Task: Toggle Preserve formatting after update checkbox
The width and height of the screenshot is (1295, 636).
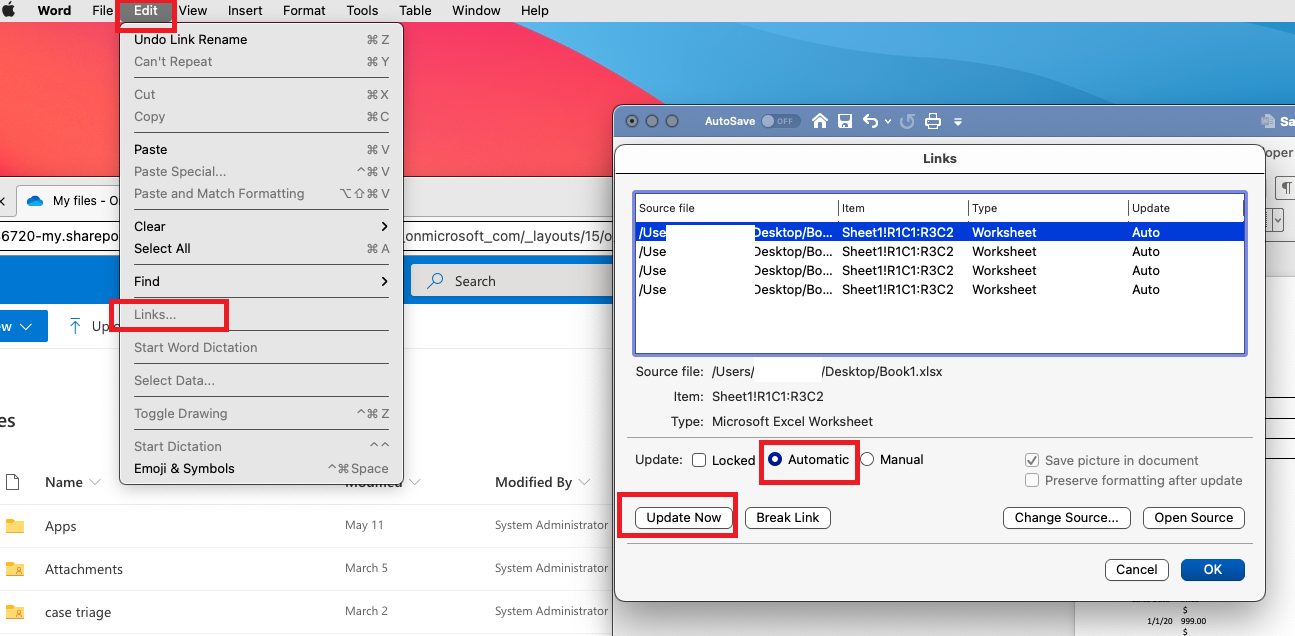Action: tap(1032, 480)
